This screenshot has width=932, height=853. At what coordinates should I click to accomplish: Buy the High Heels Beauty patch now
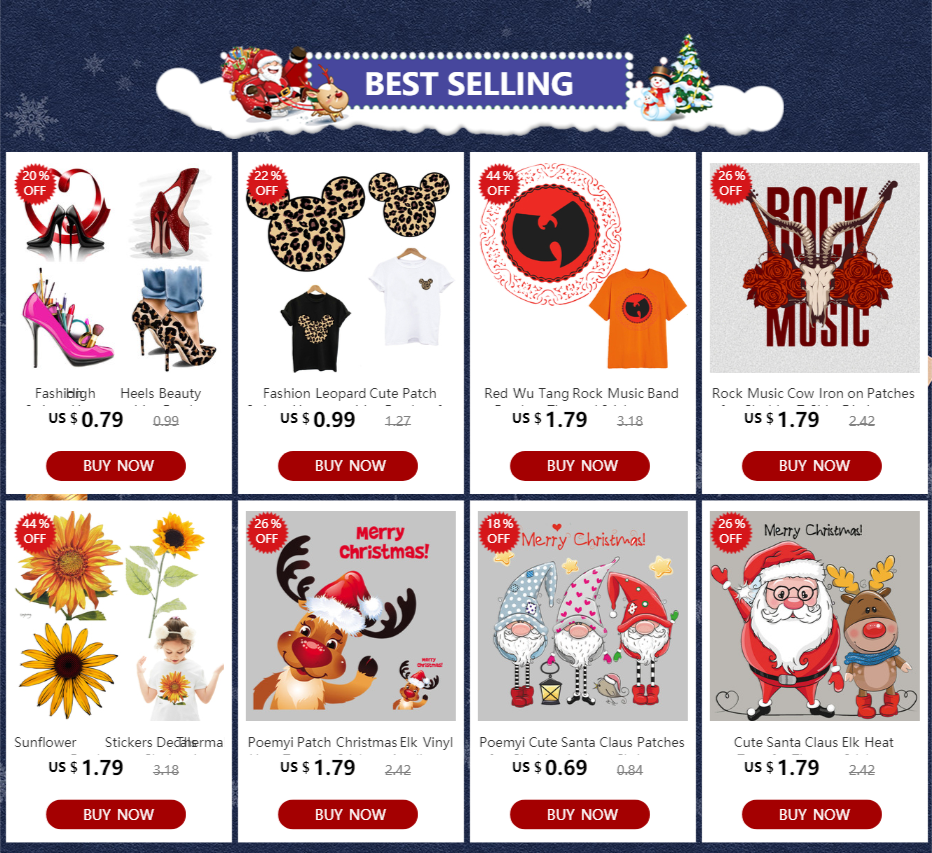116,465
